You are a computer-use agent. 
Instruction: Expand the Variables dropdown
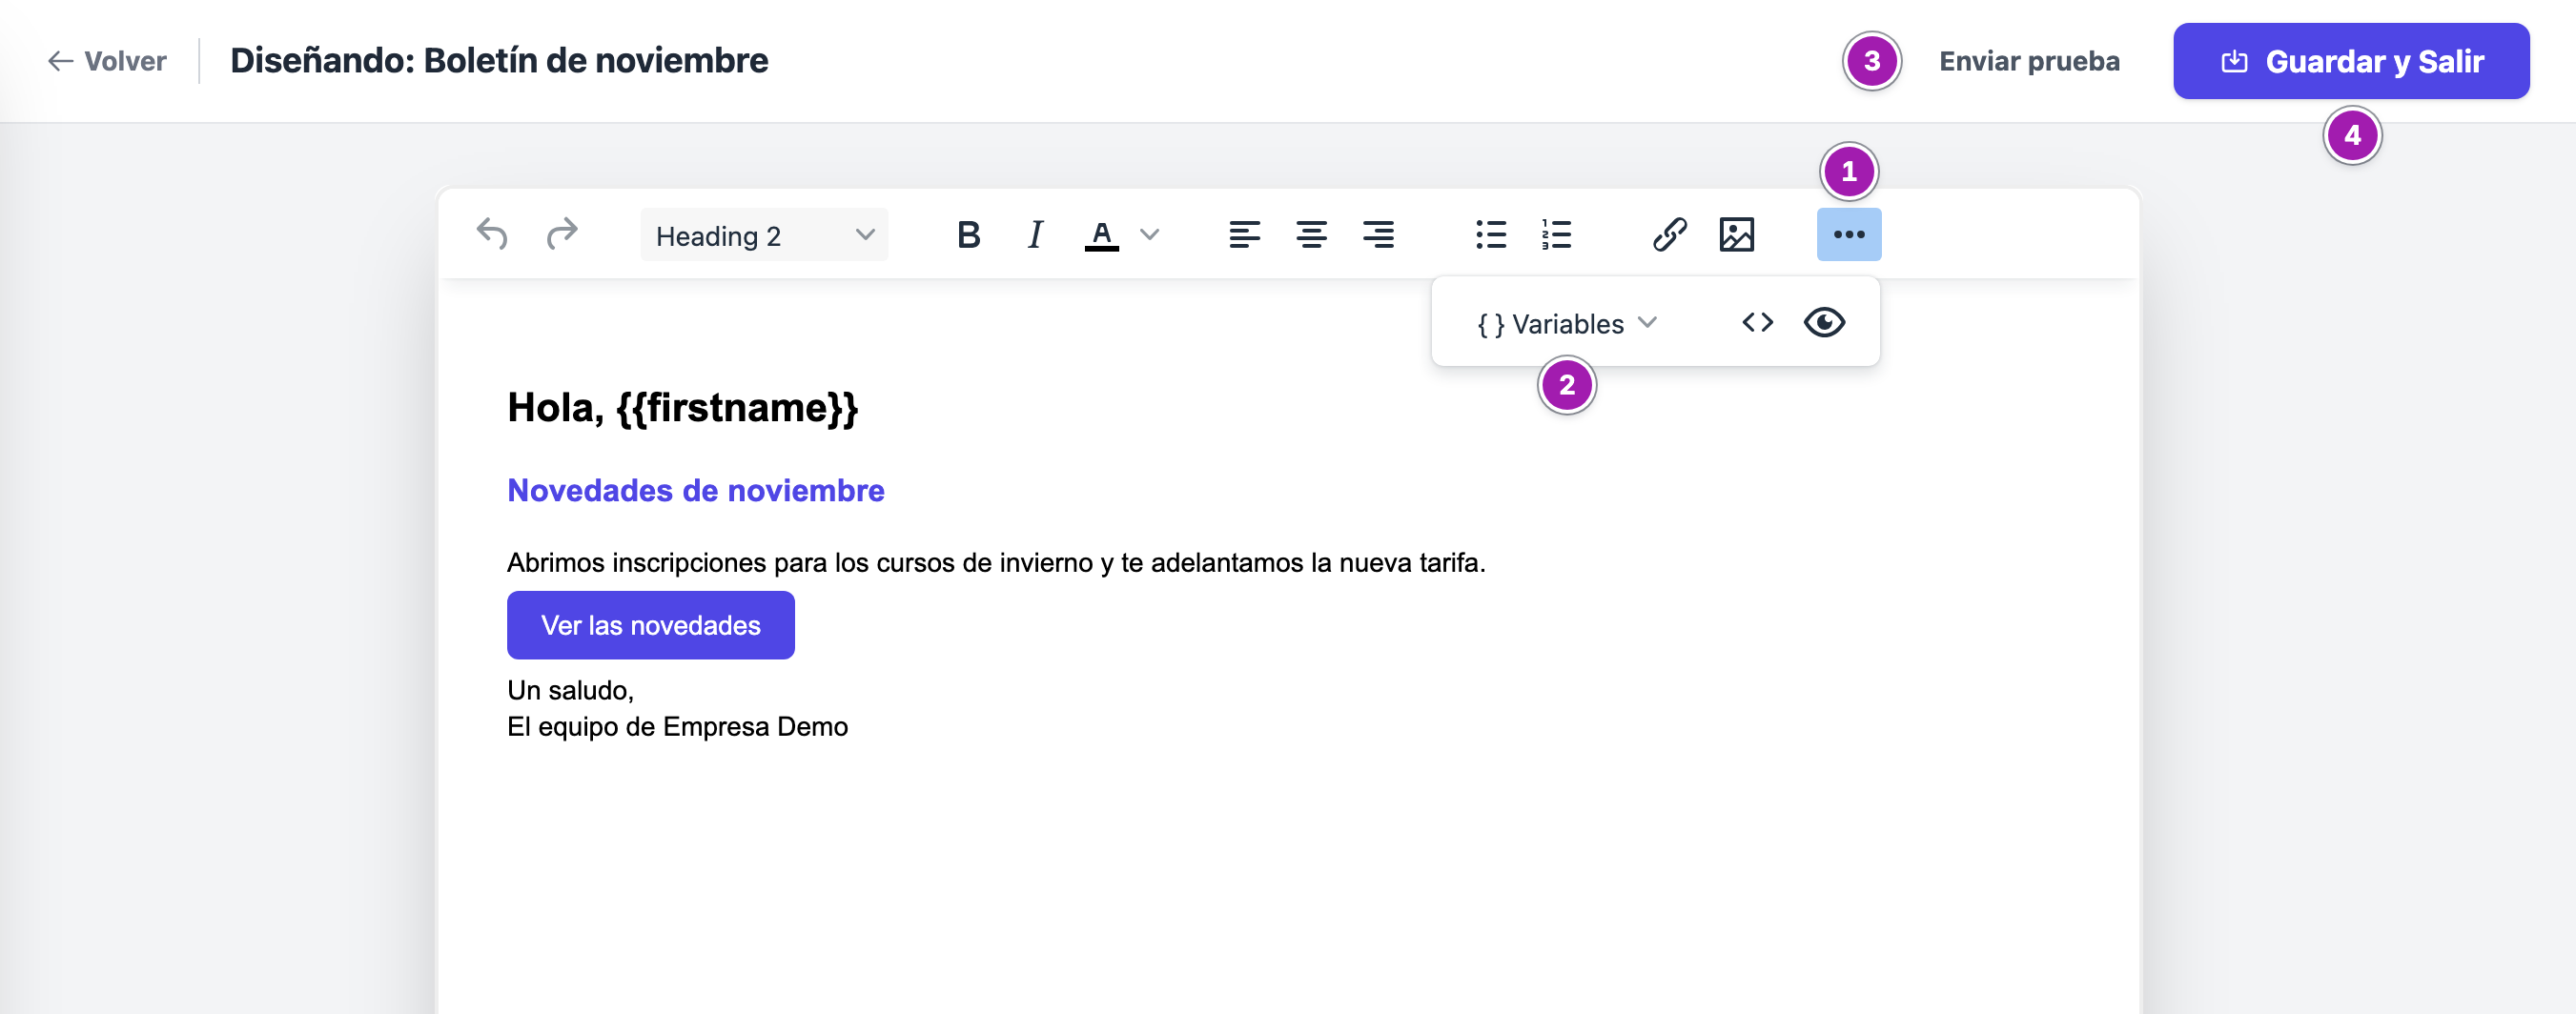point(1567,323)
